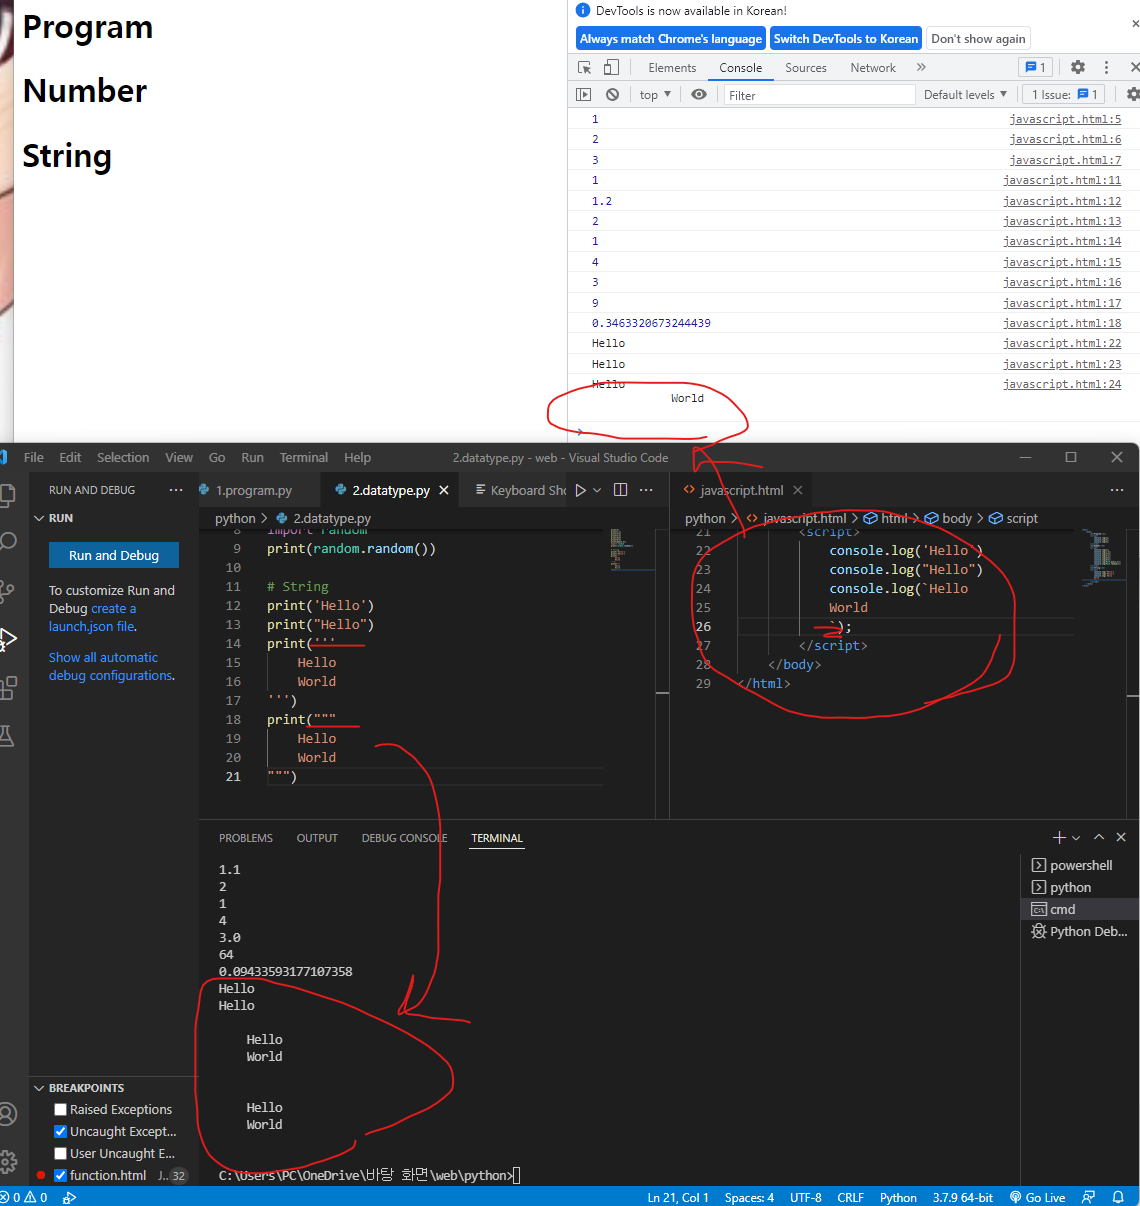
Task: Click Always match Chrome's language button
Action: (x=671, y=39)
